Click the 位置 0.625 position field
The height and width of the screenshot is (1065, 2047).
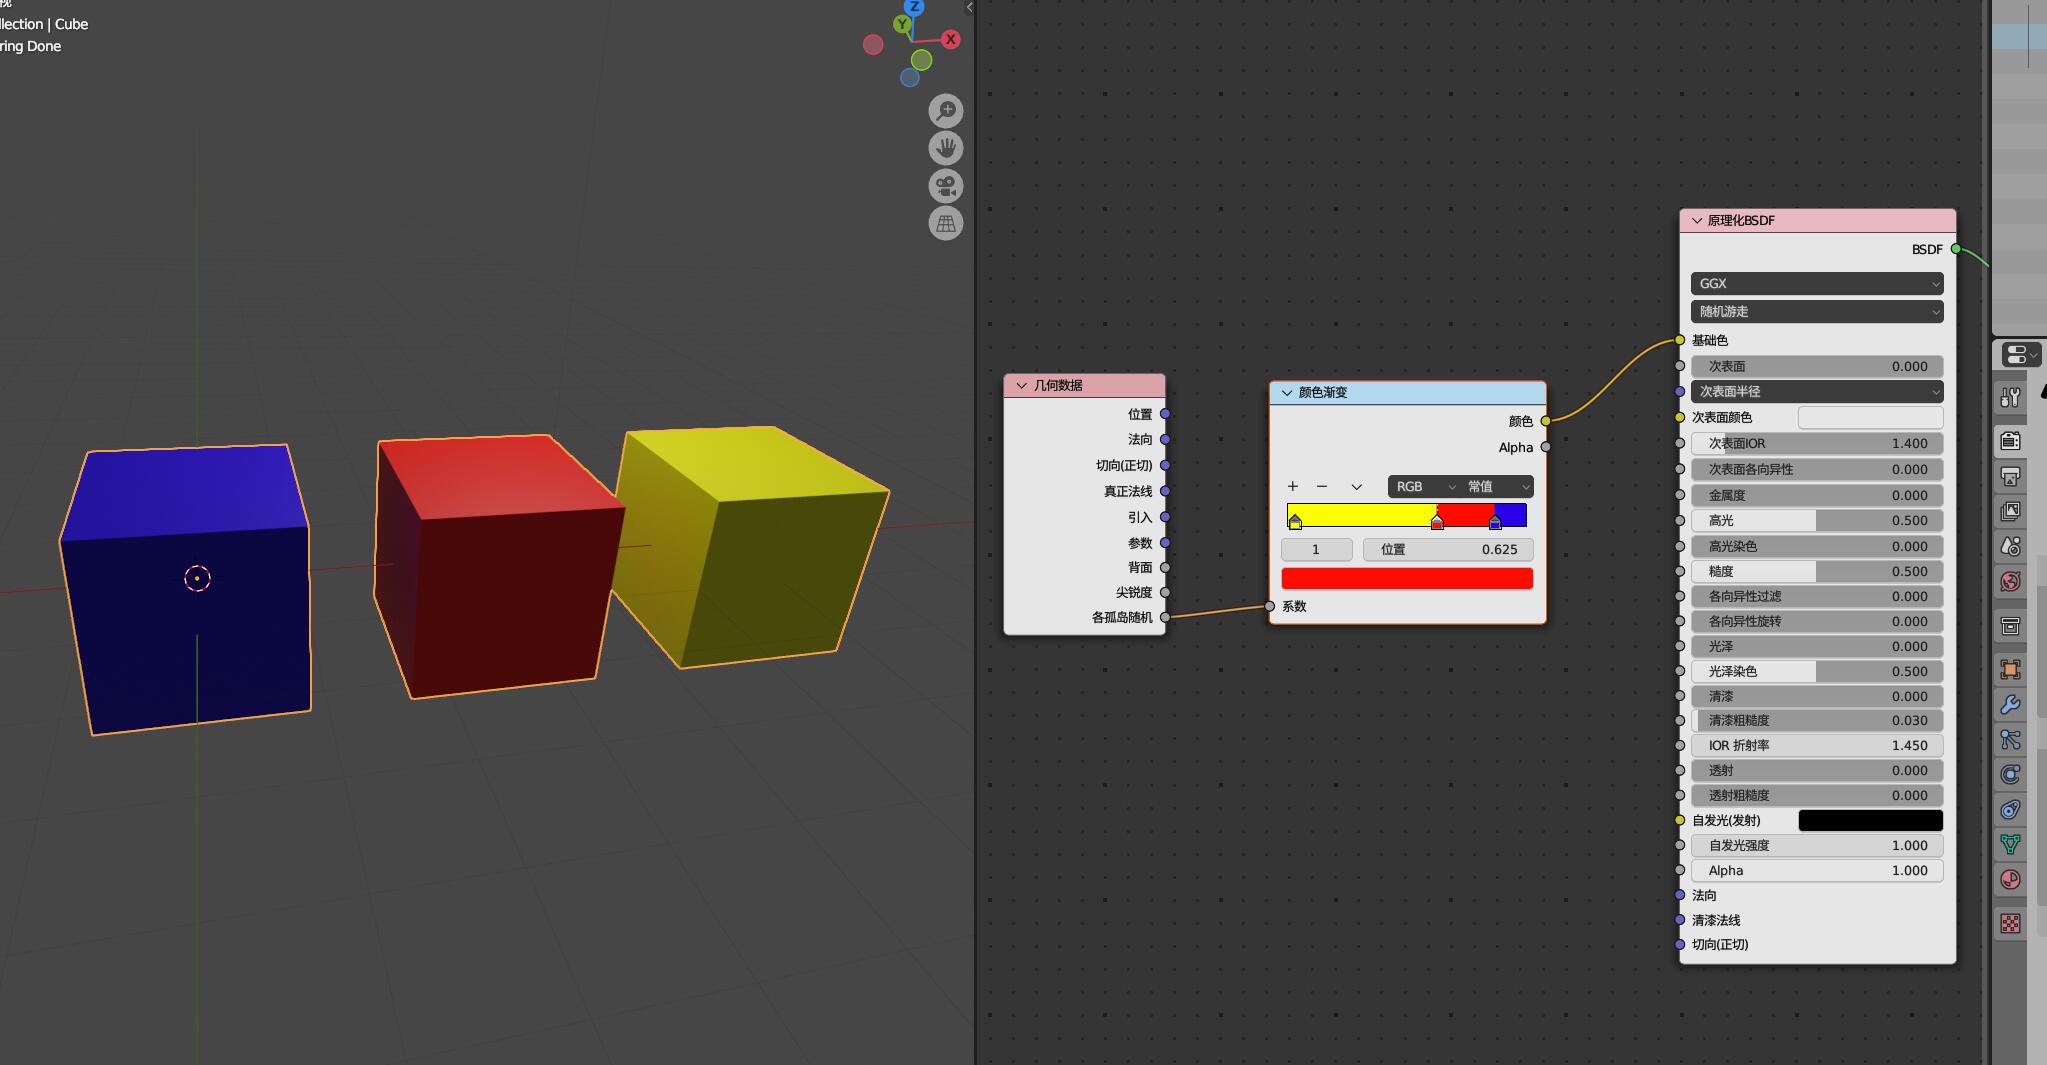pyautogui.click(x=1447, y=550)
